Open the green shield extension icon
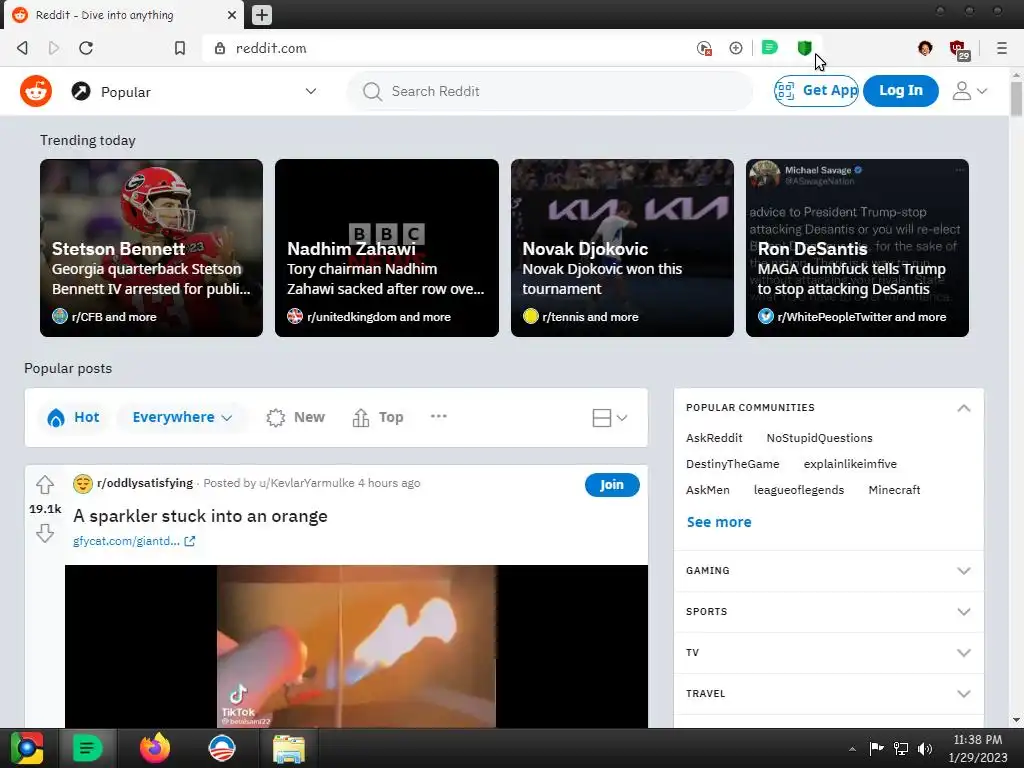 [804, 48]
